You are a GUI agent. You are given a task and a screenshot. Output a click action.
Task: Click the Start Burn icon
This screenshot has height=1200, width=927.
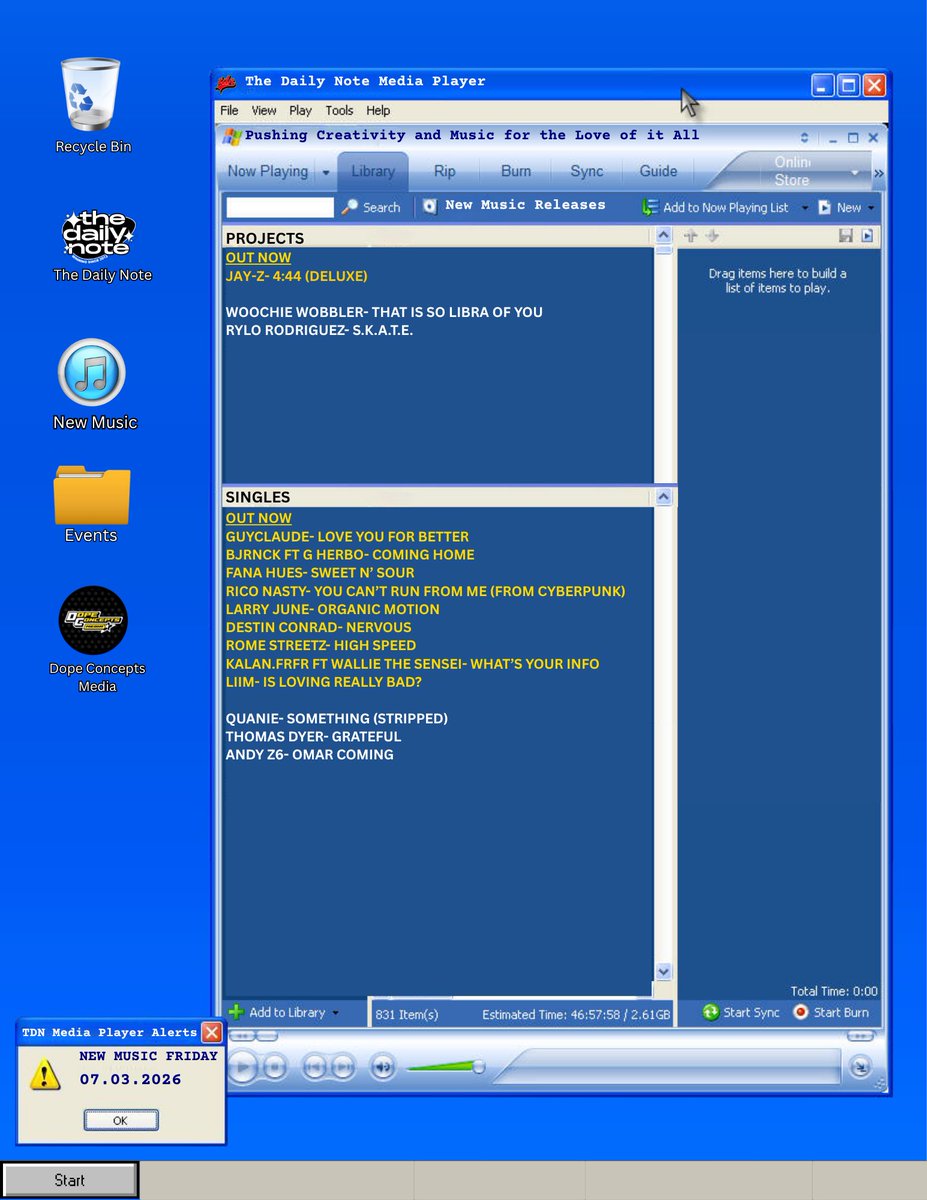click(x=801, y=1012)
